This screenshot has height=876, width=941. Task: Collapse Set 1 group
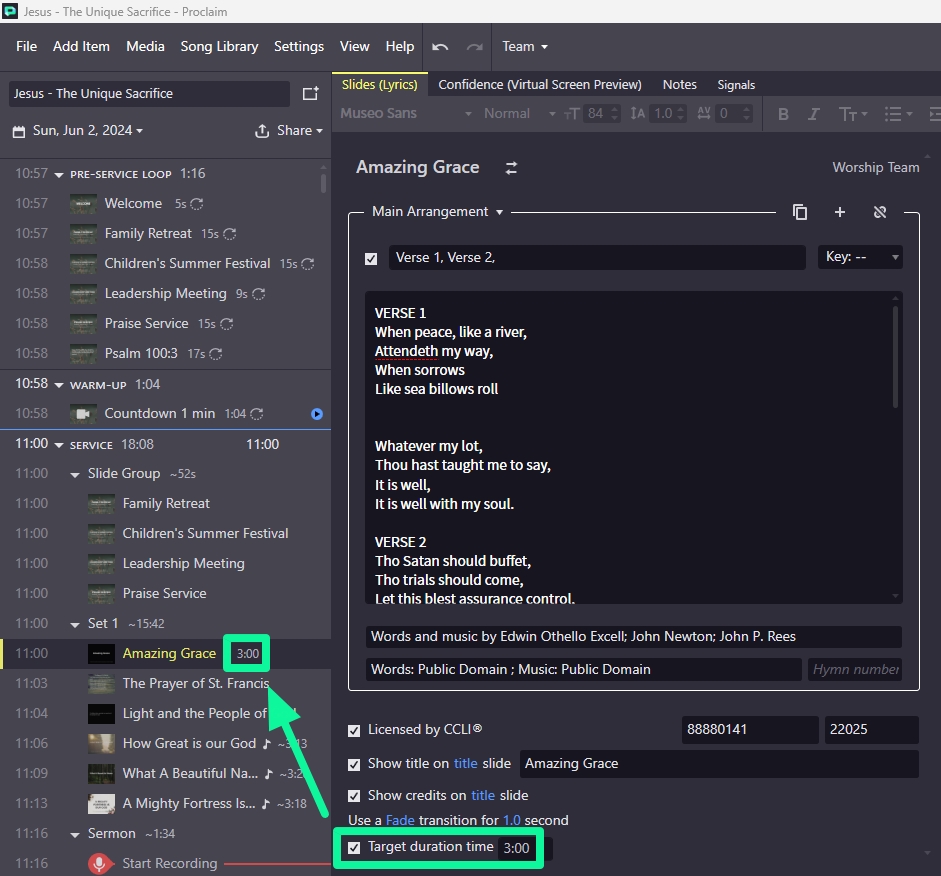[x=75, y=625]
